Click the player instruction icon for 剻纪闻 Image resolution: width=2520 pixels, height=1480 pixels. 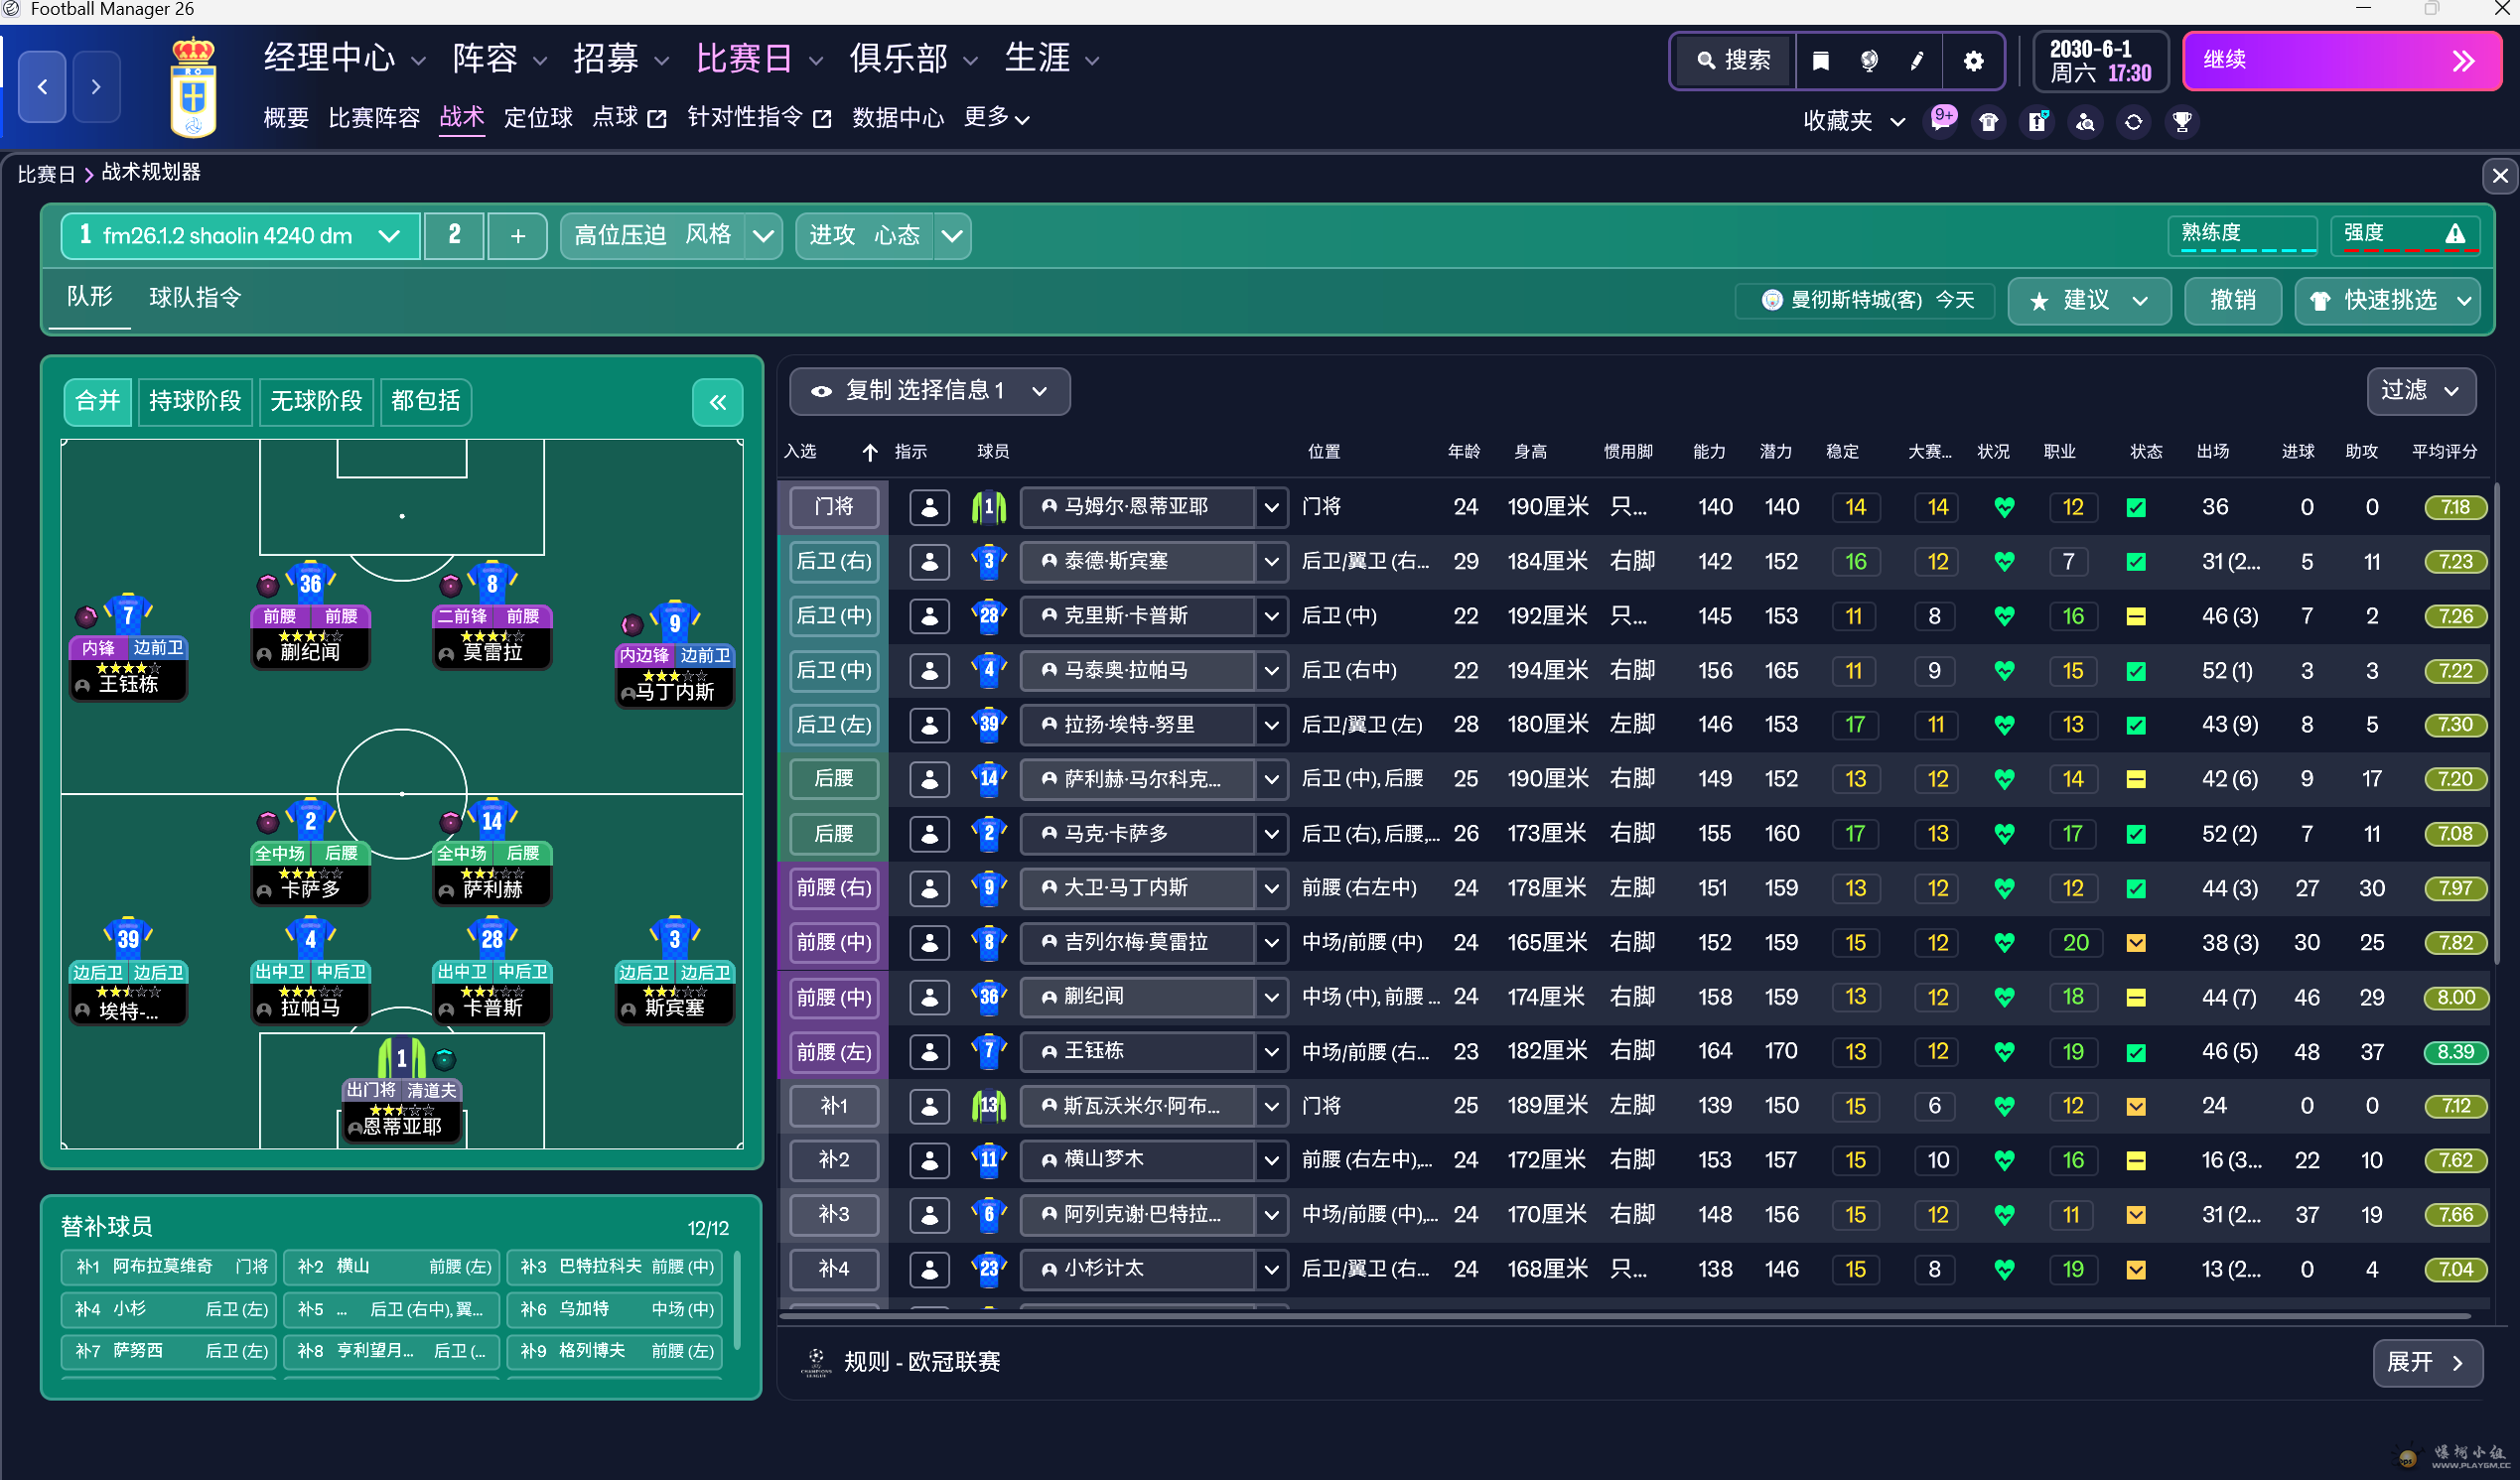tap(929, 997)
